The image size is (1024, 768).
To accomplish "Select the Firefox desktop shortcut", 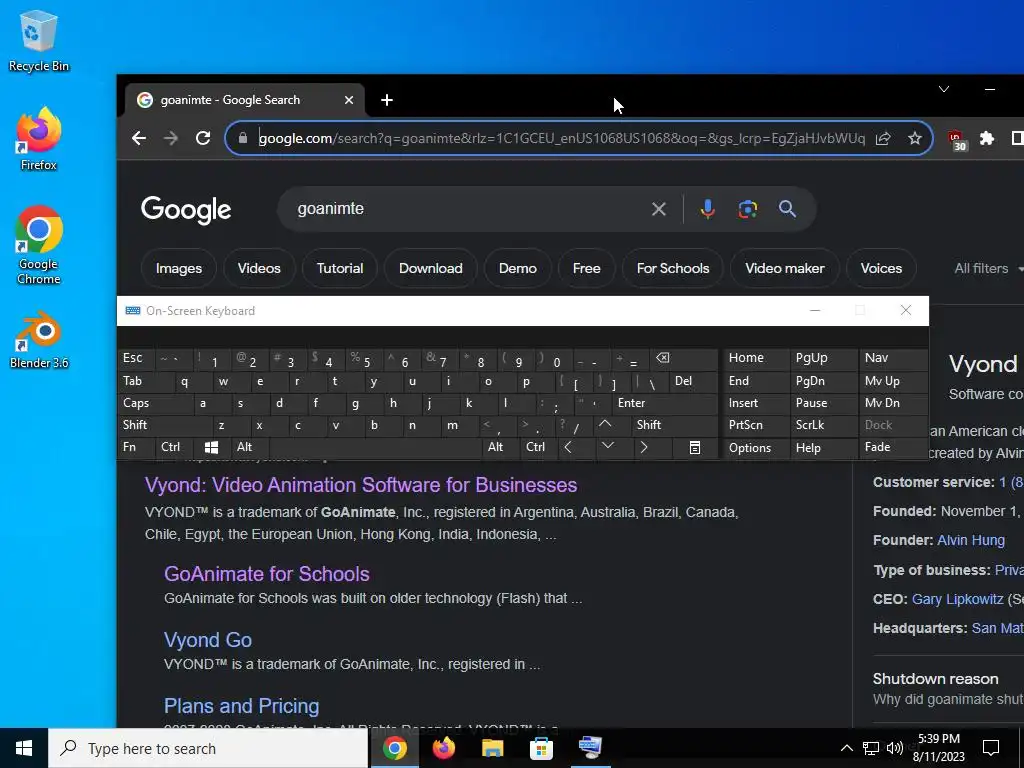I will point(39,139).
